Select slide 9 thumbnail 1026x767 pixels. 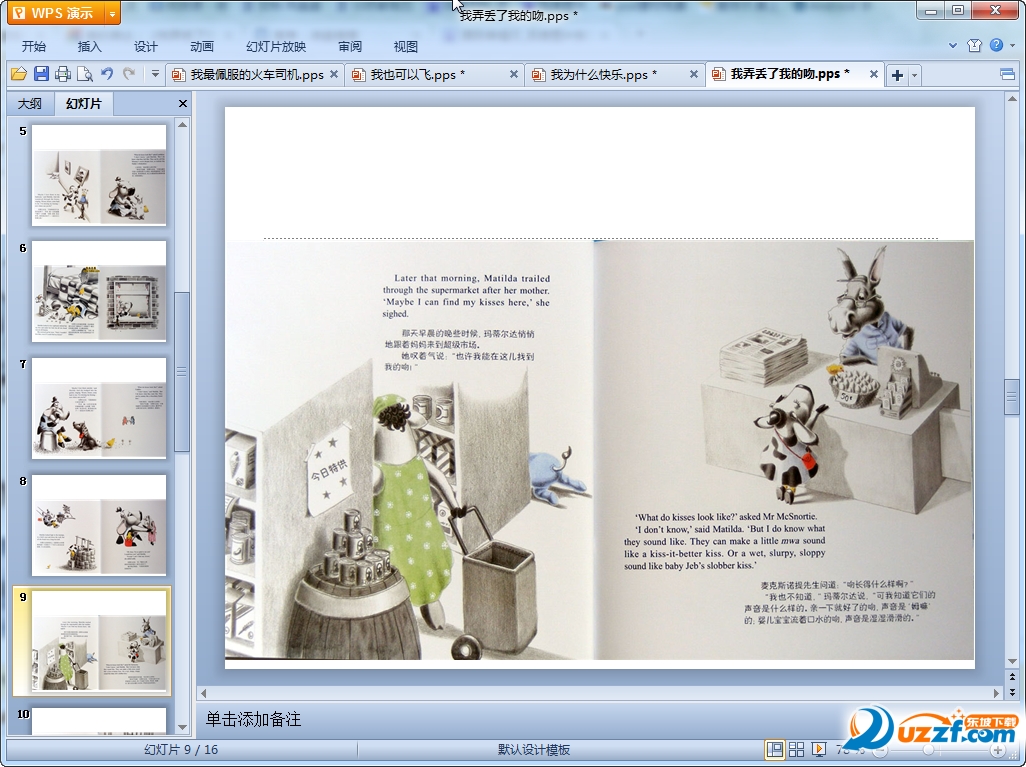[x=99, y=641]
